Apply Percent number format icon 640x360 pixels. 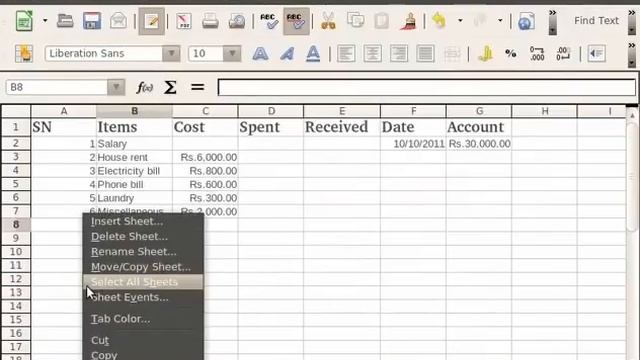coord(511,53)
